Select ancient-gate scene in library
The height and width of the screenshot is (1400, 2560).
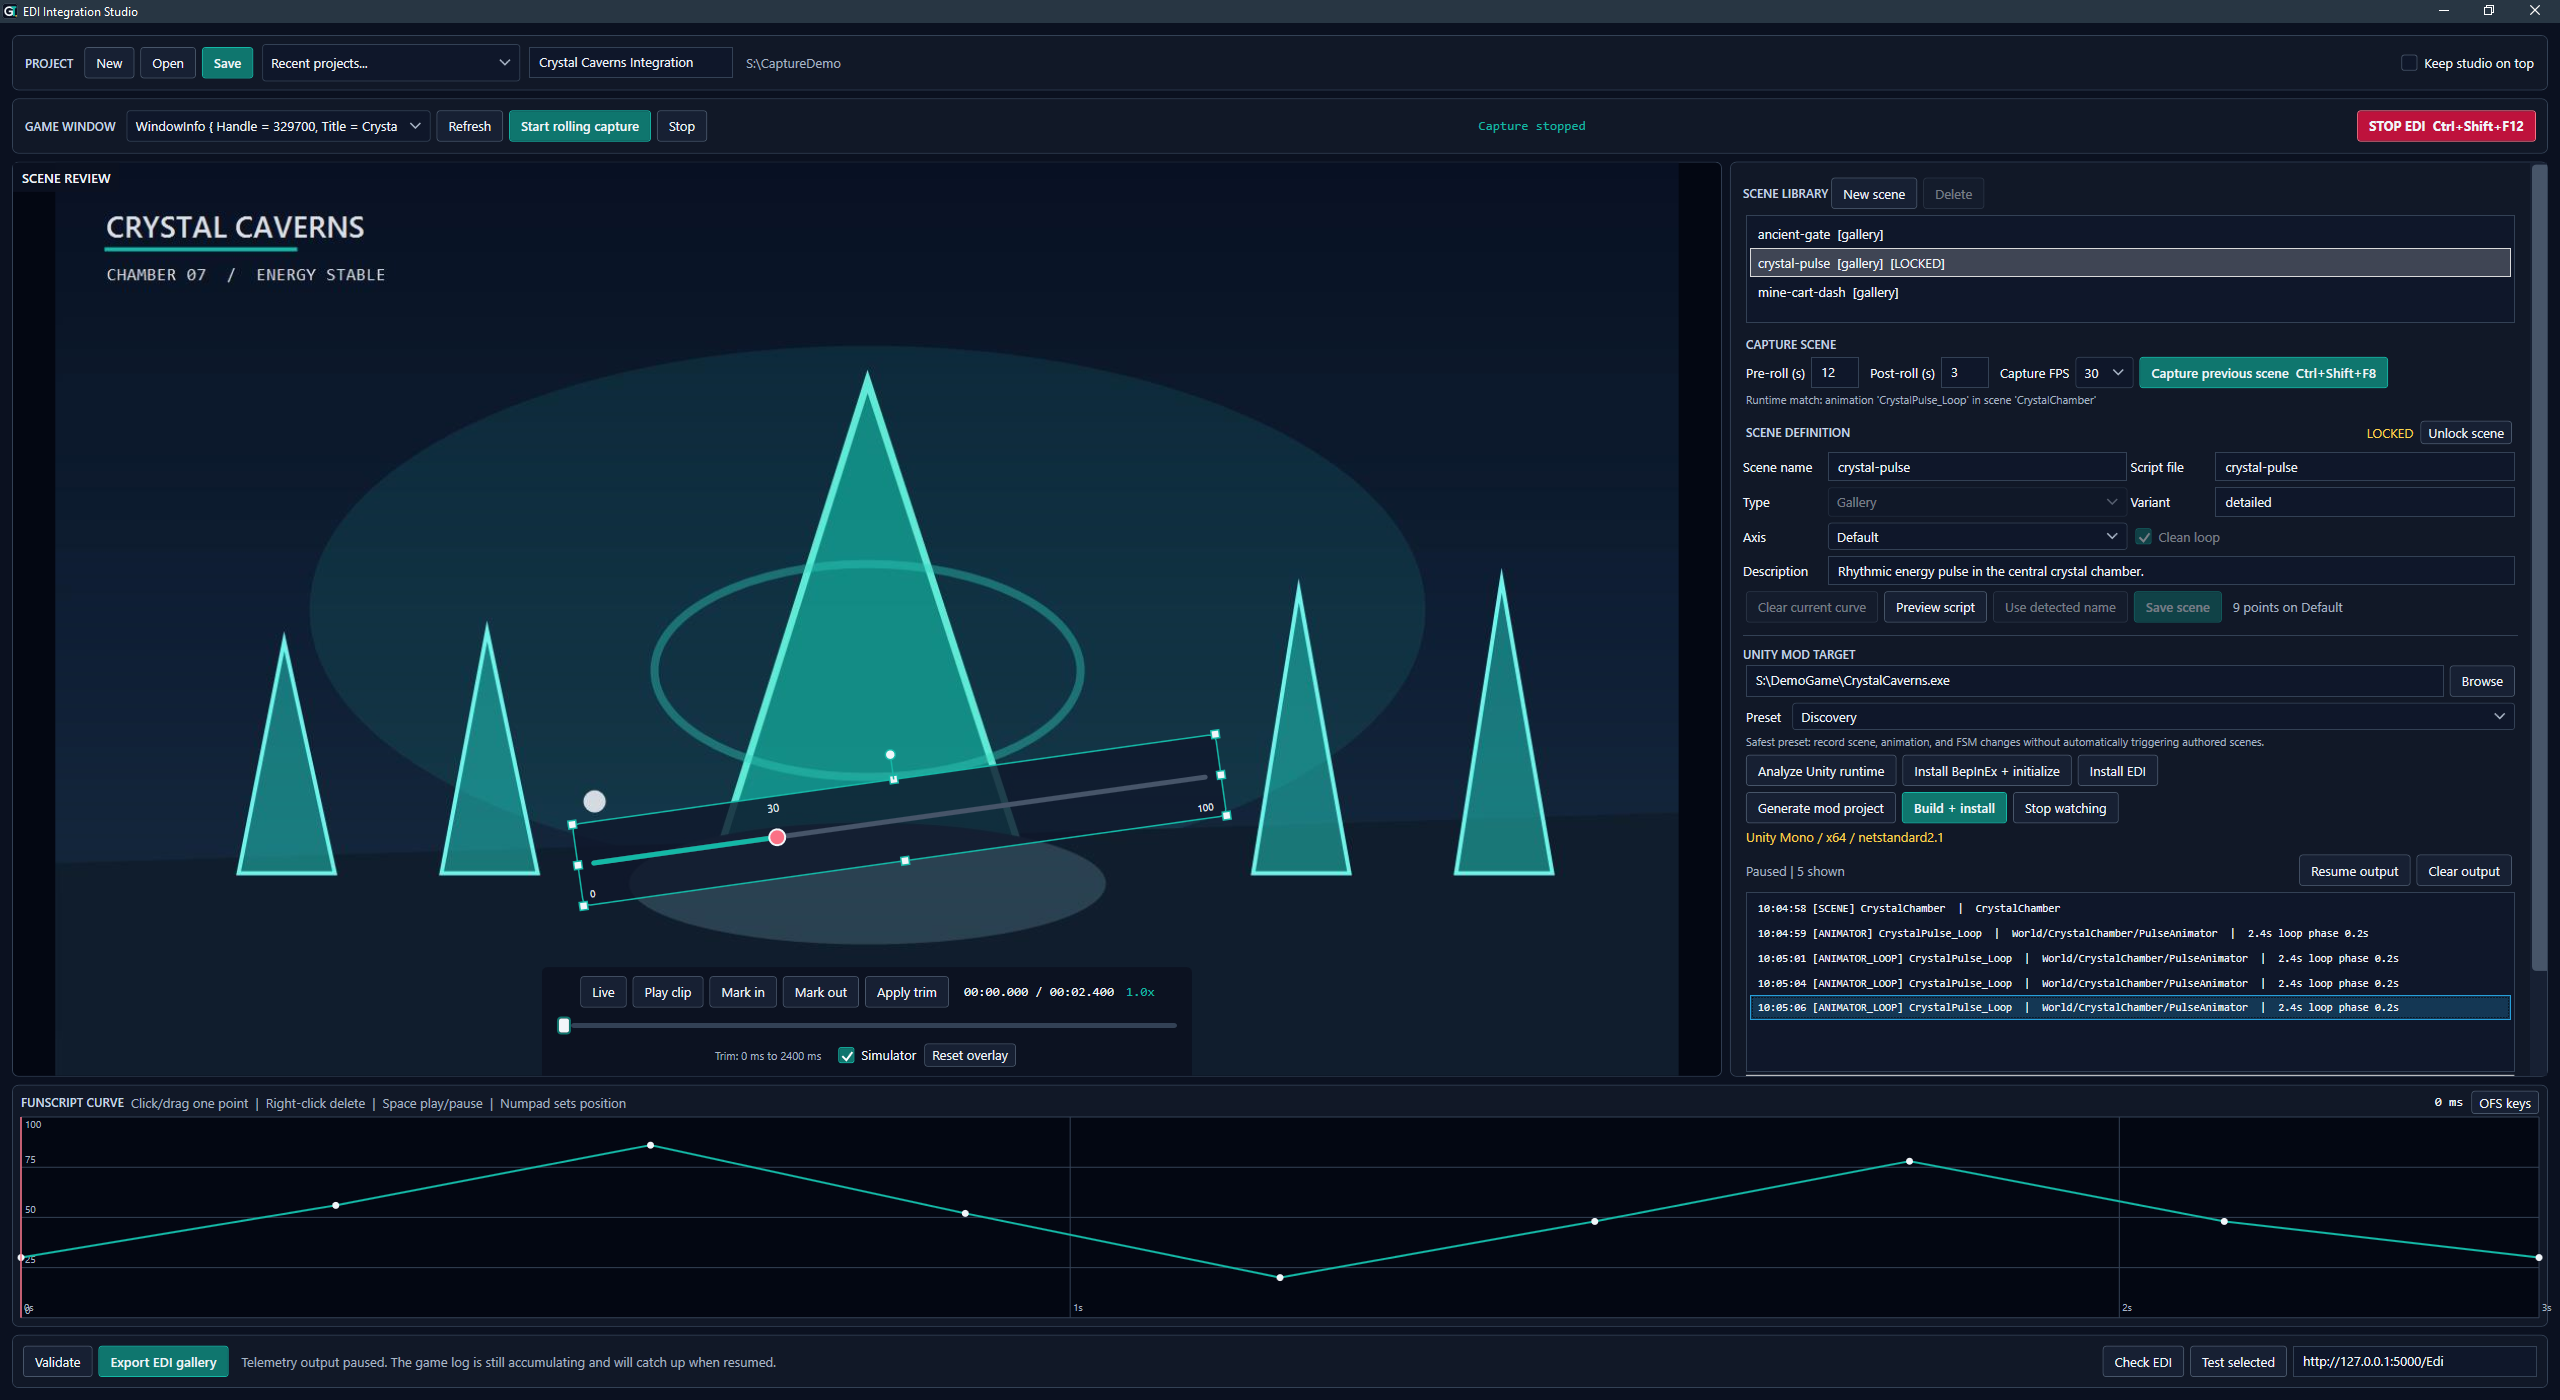[x=2130, y=234]
